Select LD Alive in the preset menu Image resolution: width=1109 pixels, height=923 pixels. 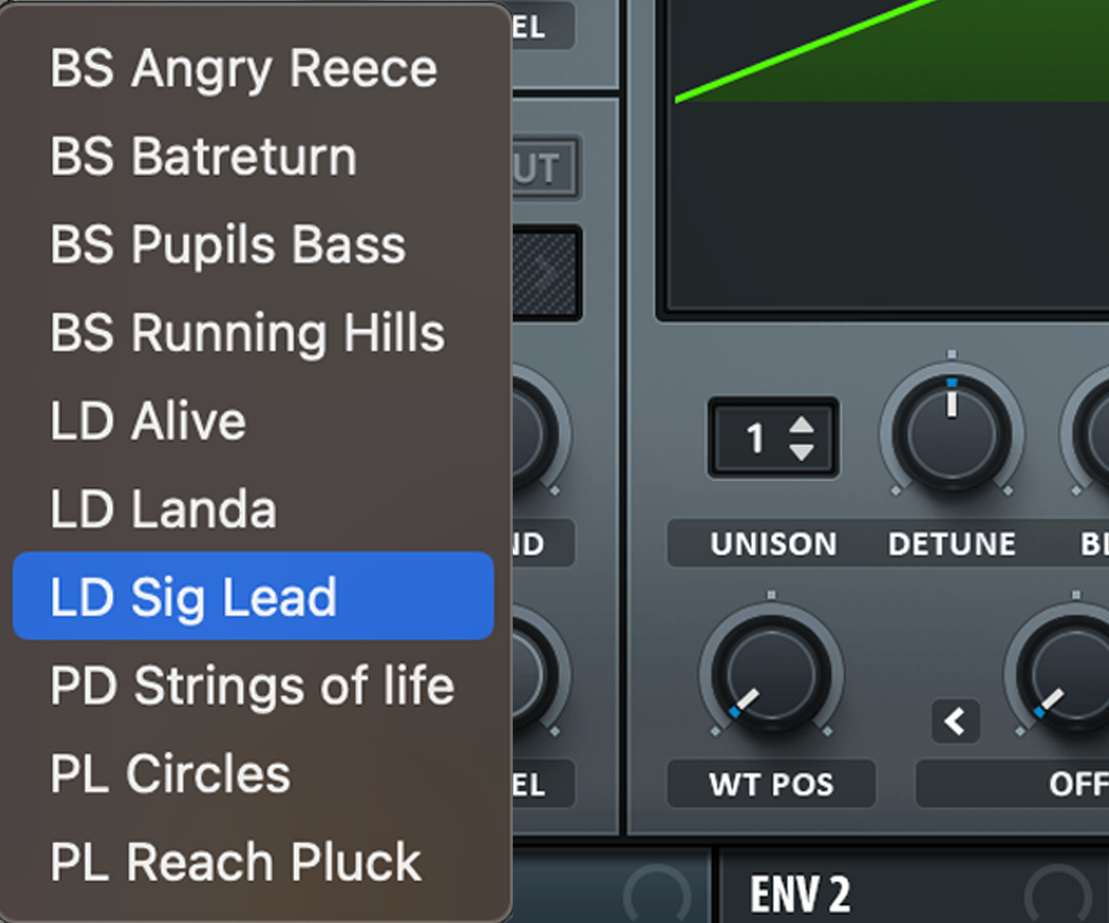[x=148, y=421]
